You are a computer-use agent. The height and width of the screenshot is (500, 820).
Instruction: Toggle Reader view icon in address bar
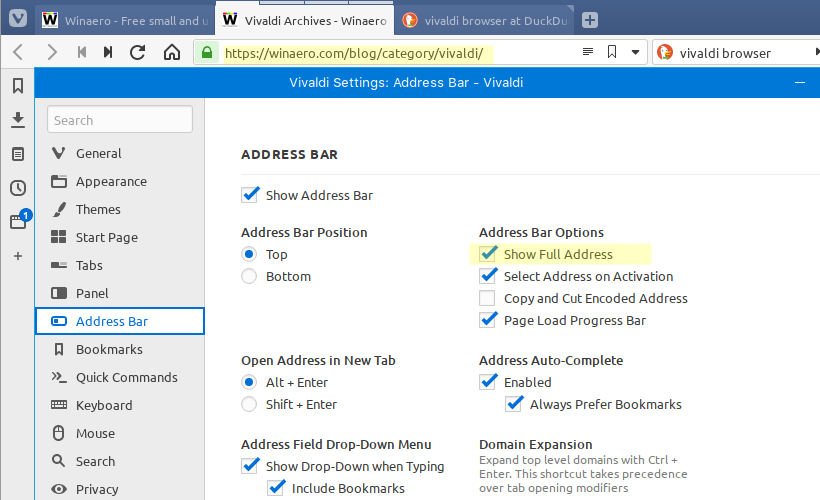(x=588, y=51)
